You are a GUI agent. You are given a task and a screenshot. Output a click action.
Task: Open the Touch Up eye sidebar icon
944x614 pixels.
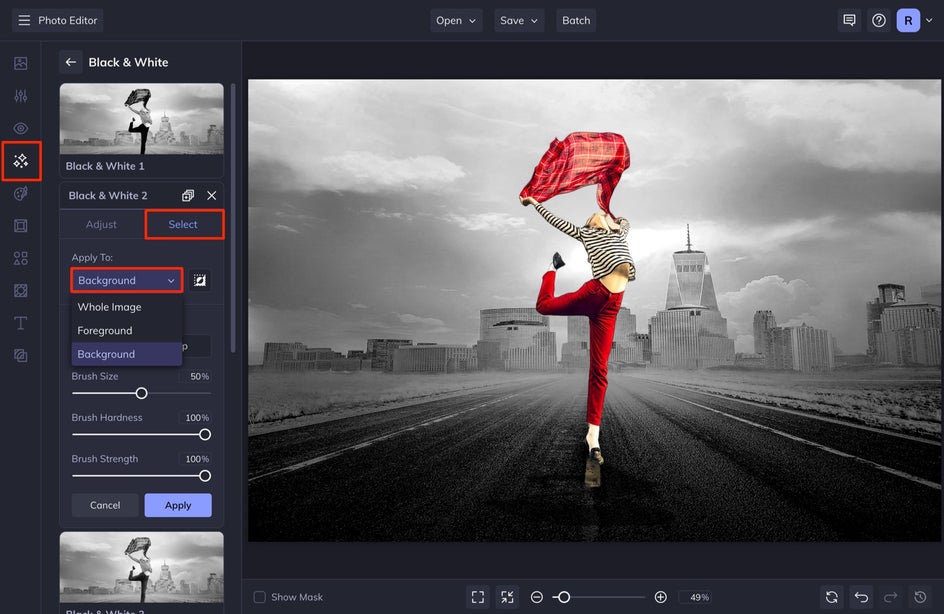pyautogui.click(x=20, y=128)
